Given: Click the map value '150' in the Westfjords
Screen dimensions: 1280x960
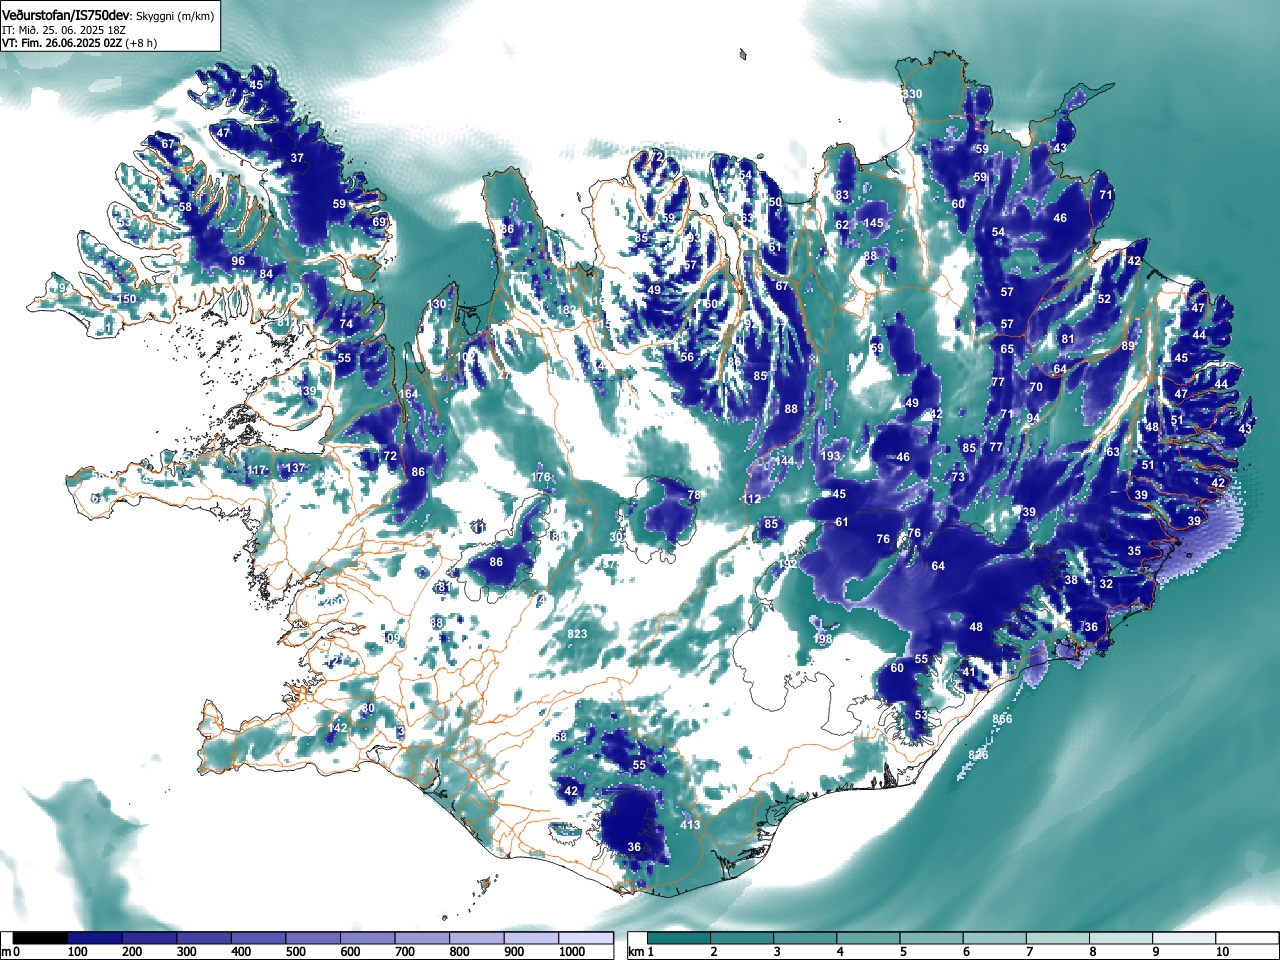Looking at the screenshot, I should (127, 299).
